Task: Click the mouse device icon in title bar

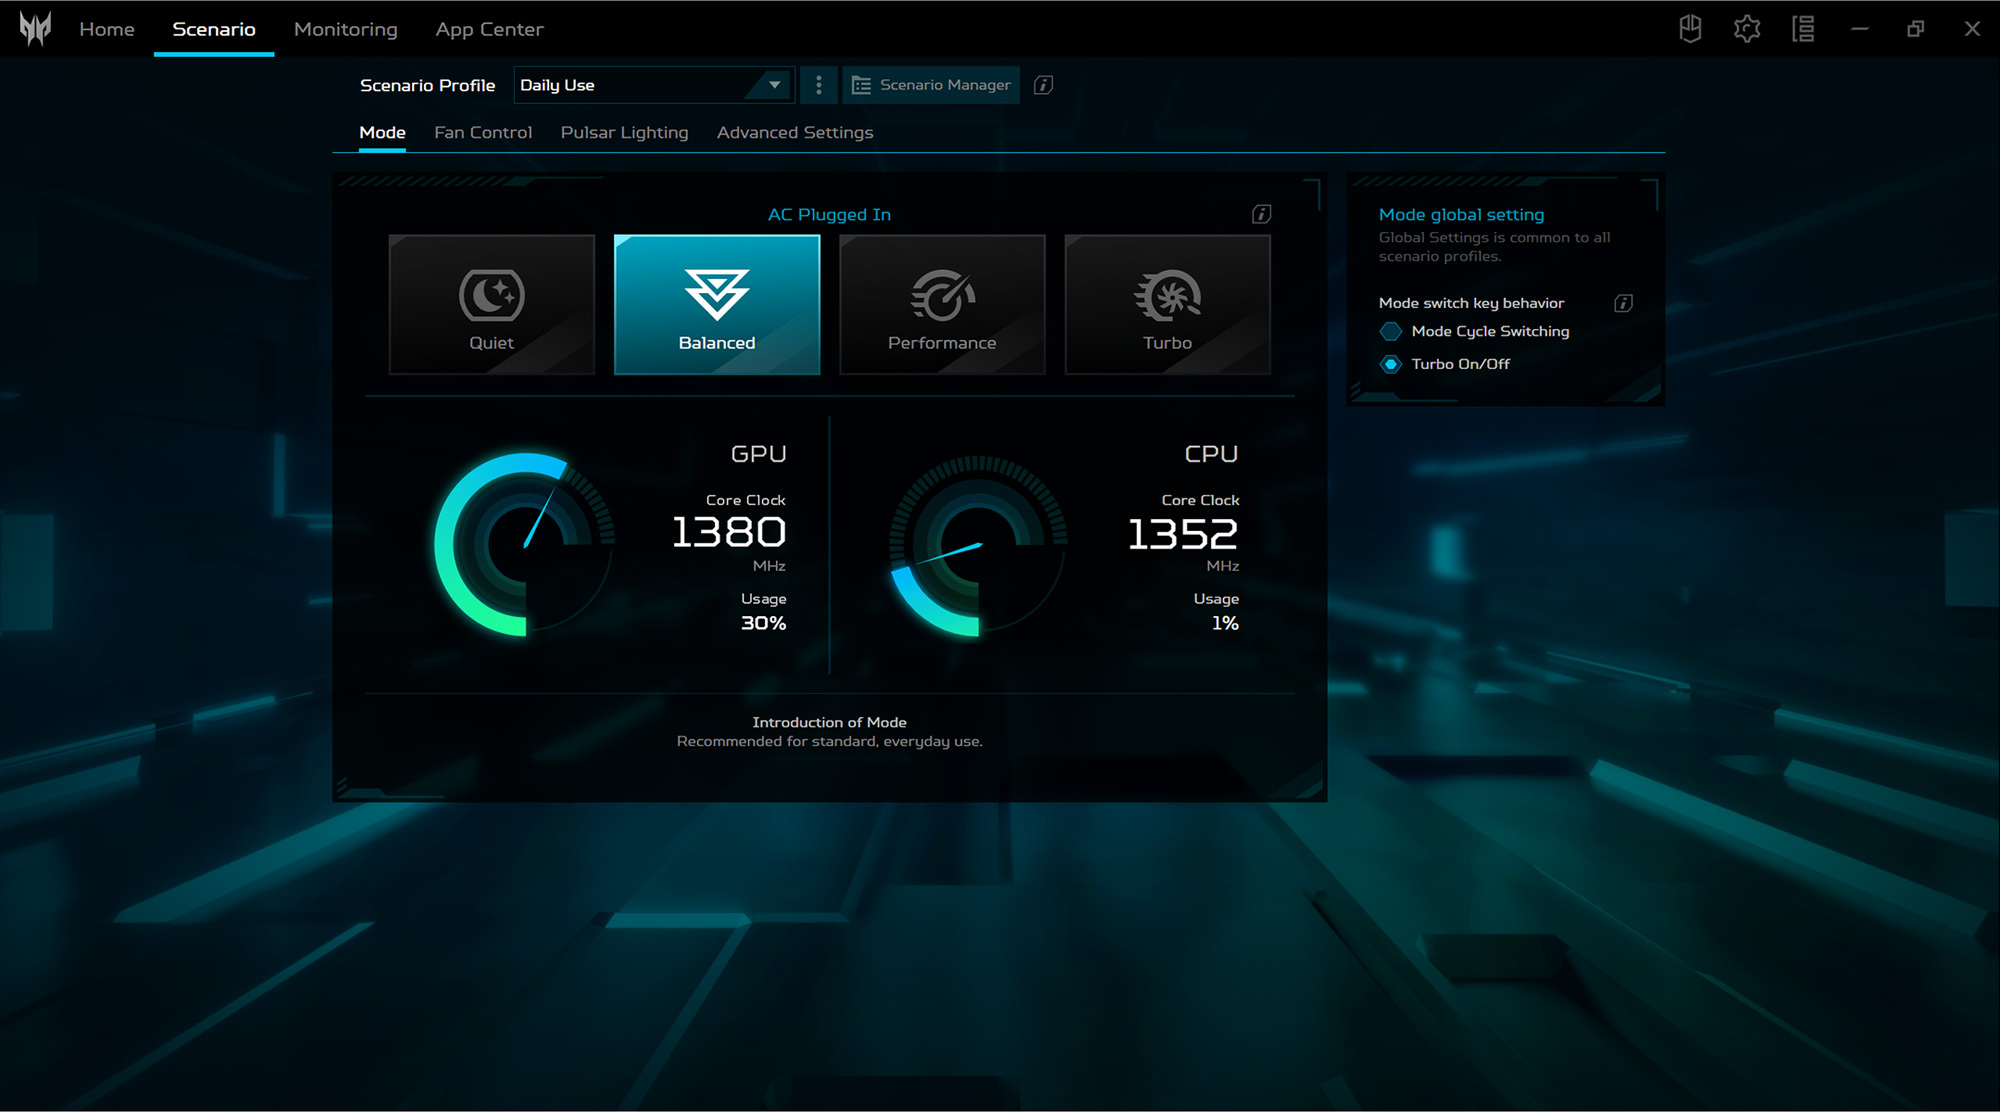Action: pos(1691,29)
